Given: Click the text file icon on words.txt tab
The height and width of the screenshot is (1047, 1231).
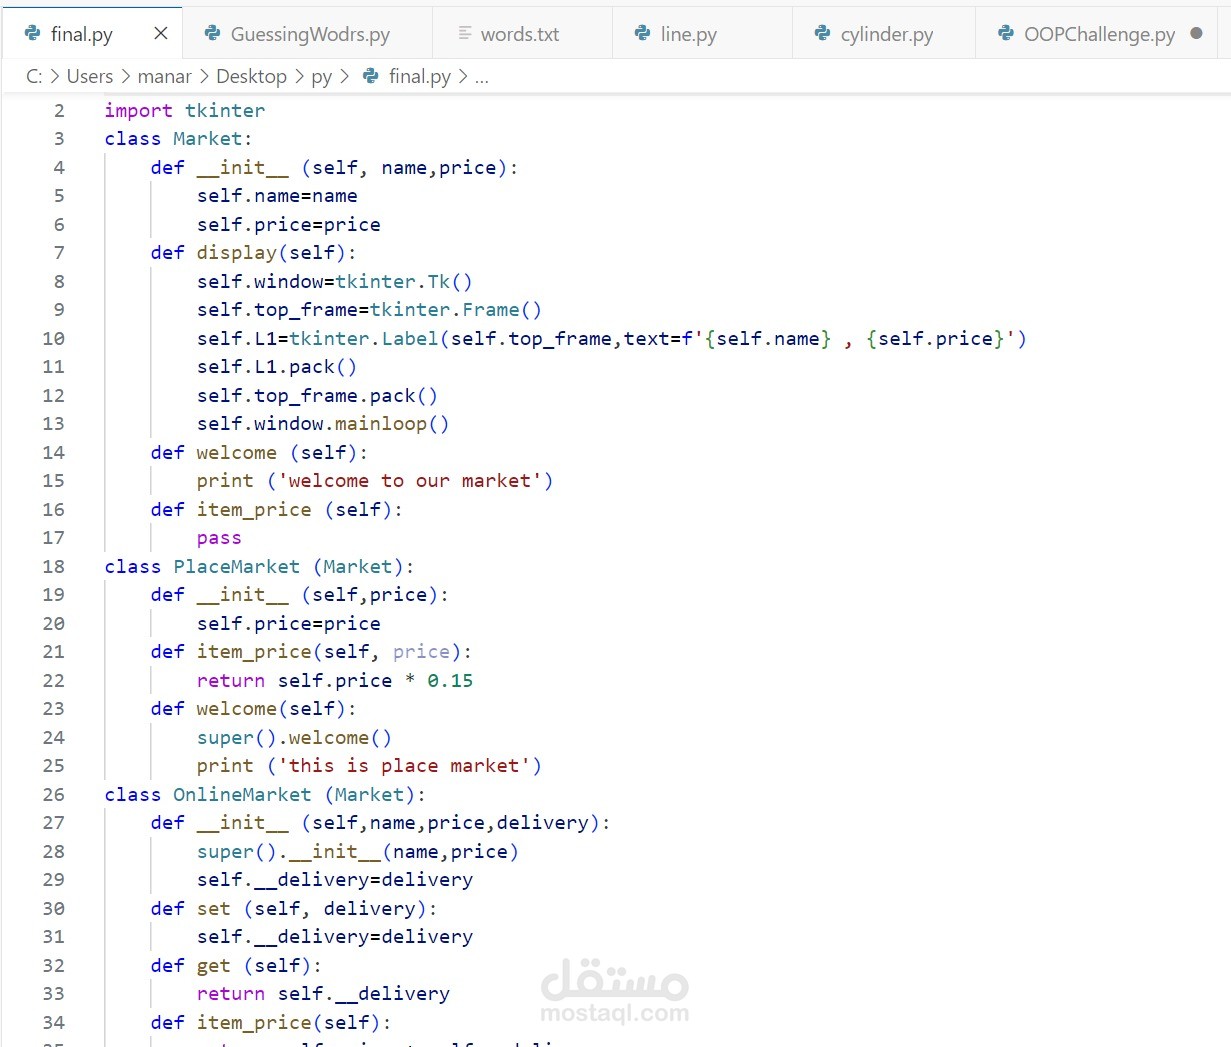Looking at the screenshot, I should 464,34.
